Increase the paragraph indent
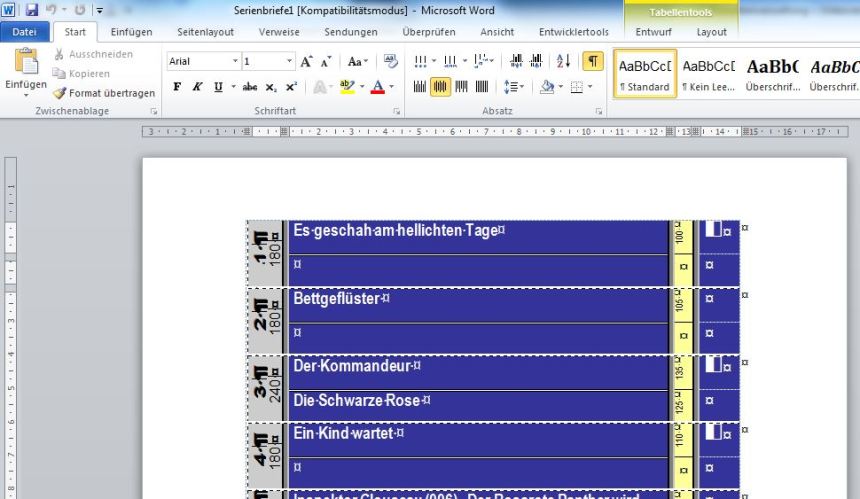 pos(536,61)
